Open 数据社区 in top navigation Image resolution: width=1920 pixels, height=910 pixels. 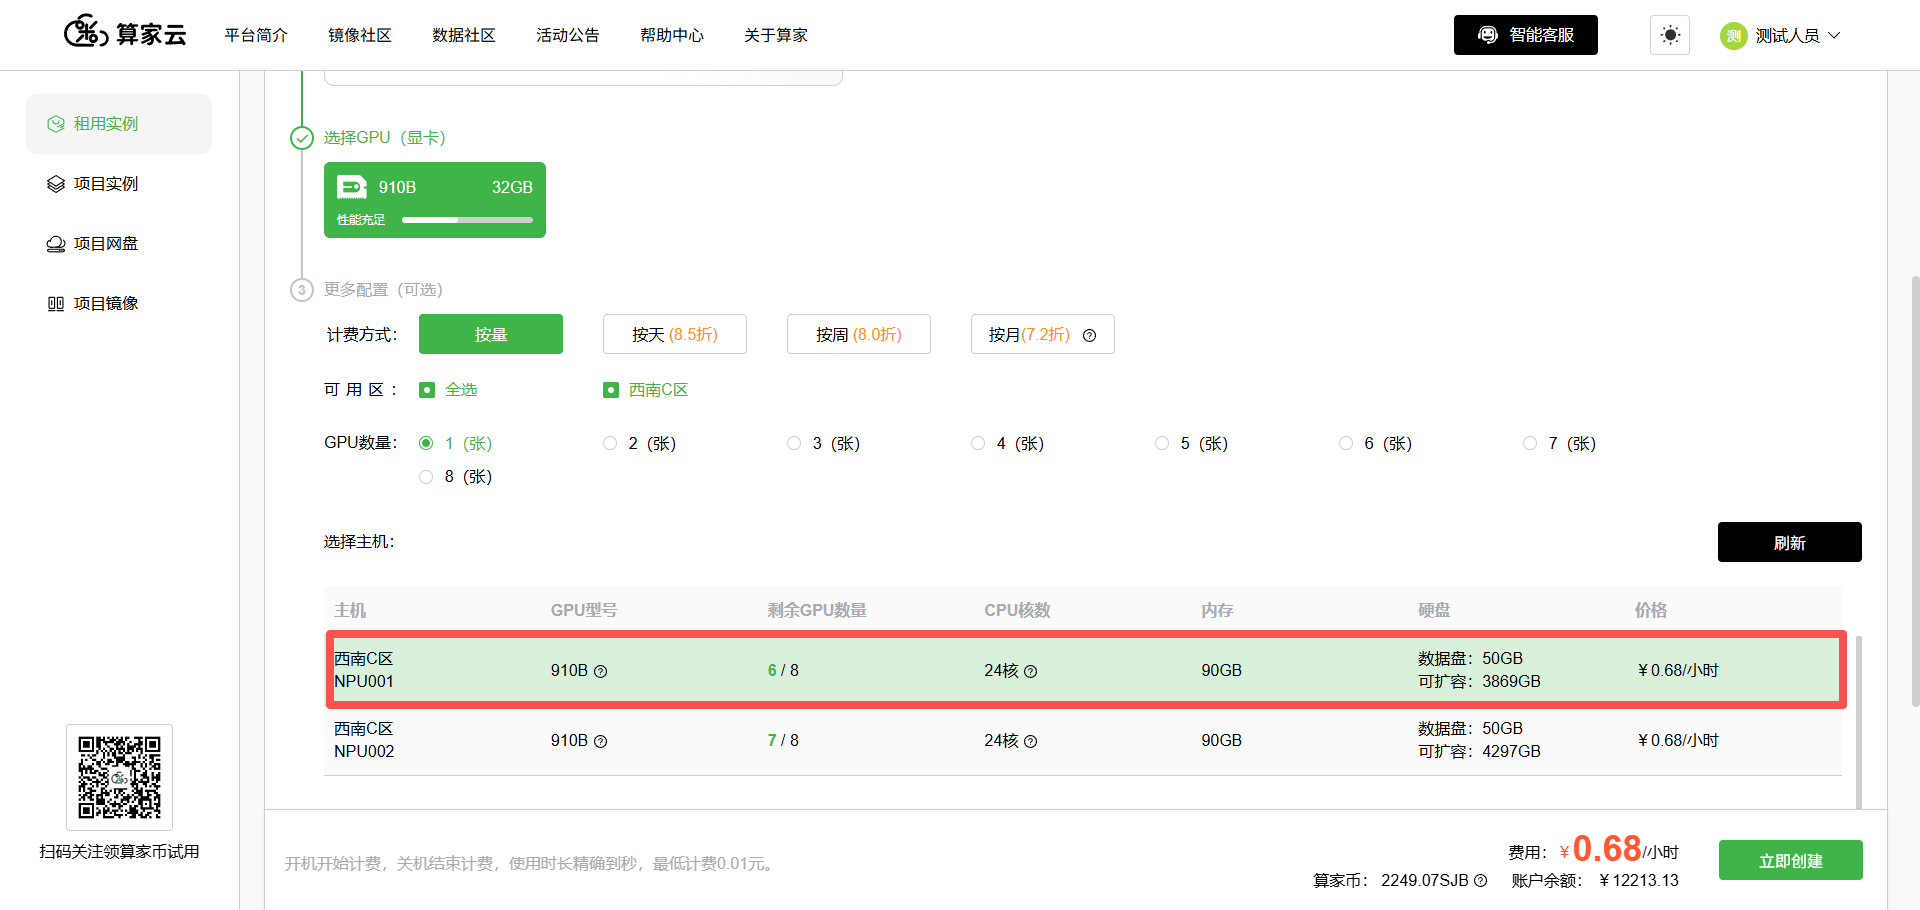464,35
